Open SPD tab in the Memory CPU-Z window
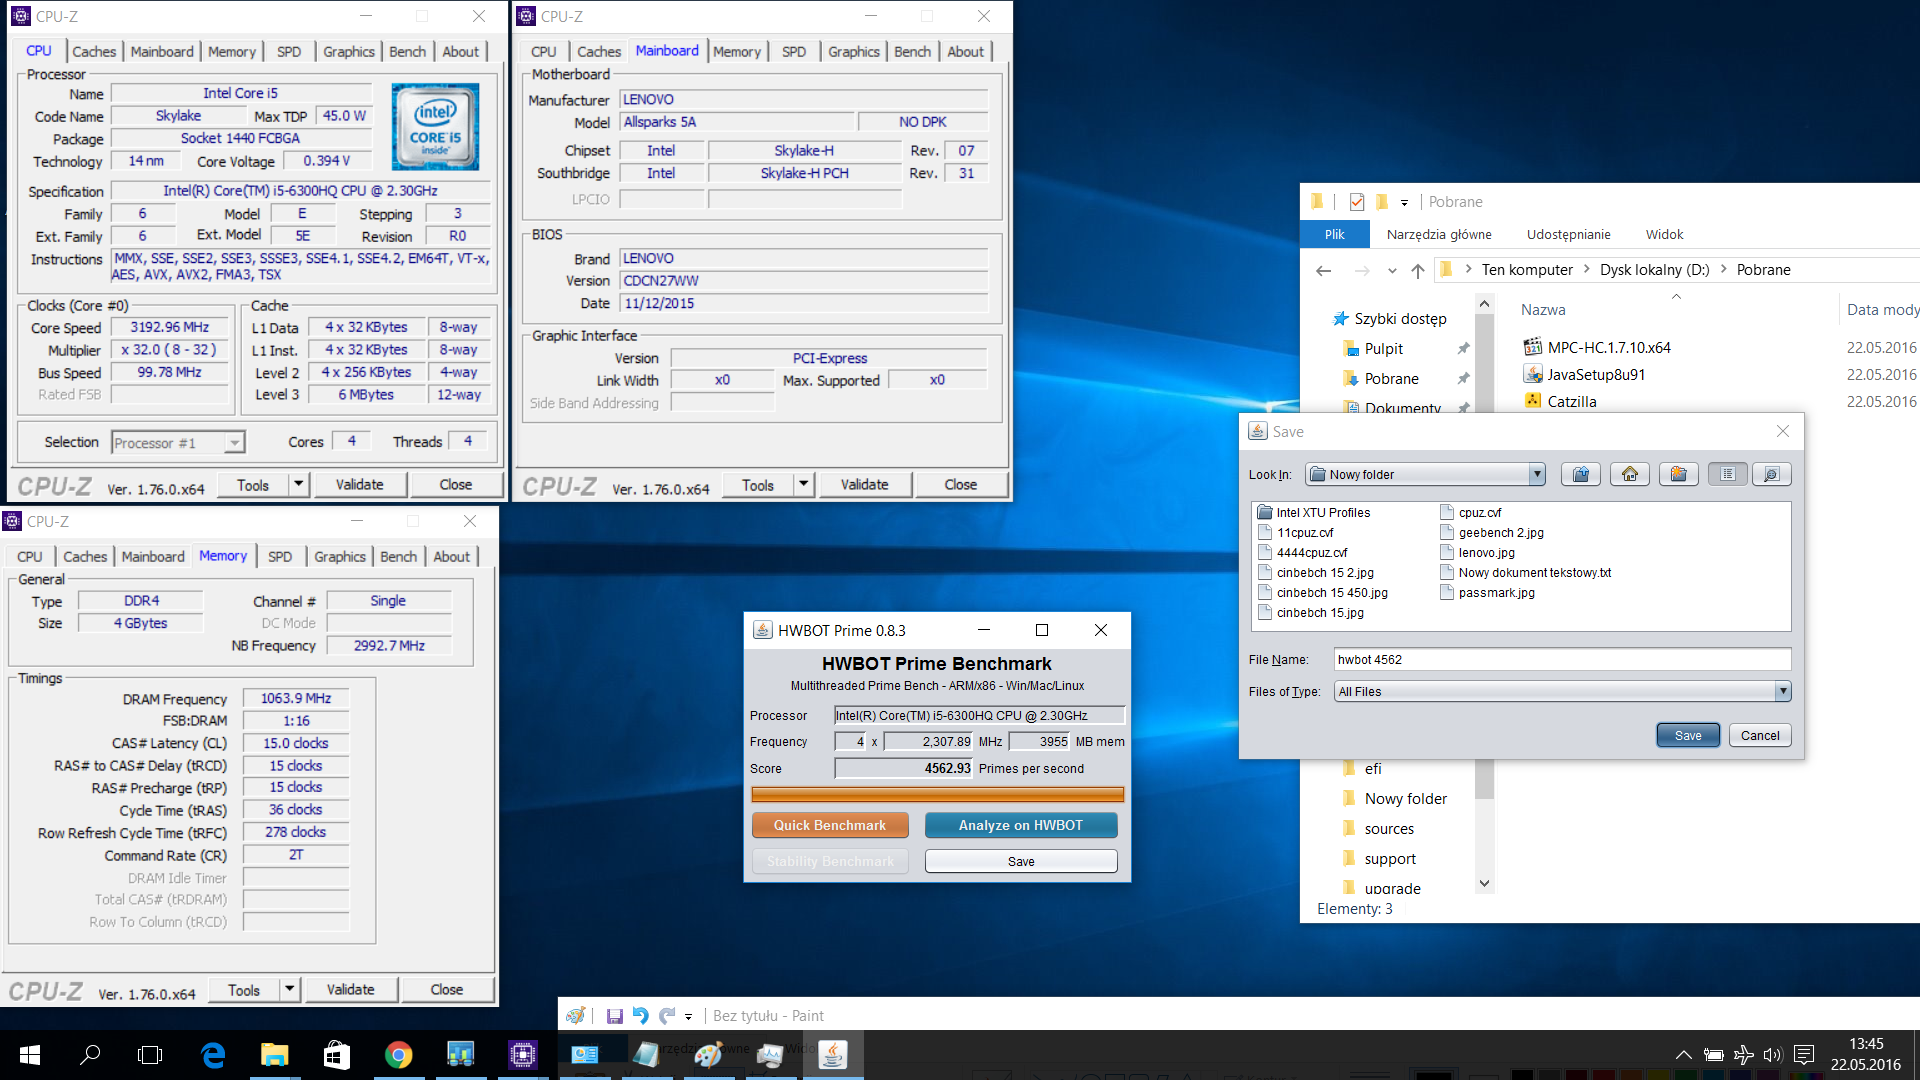Viewport: 1920px width, 1080px height. [x=280, y=557]
